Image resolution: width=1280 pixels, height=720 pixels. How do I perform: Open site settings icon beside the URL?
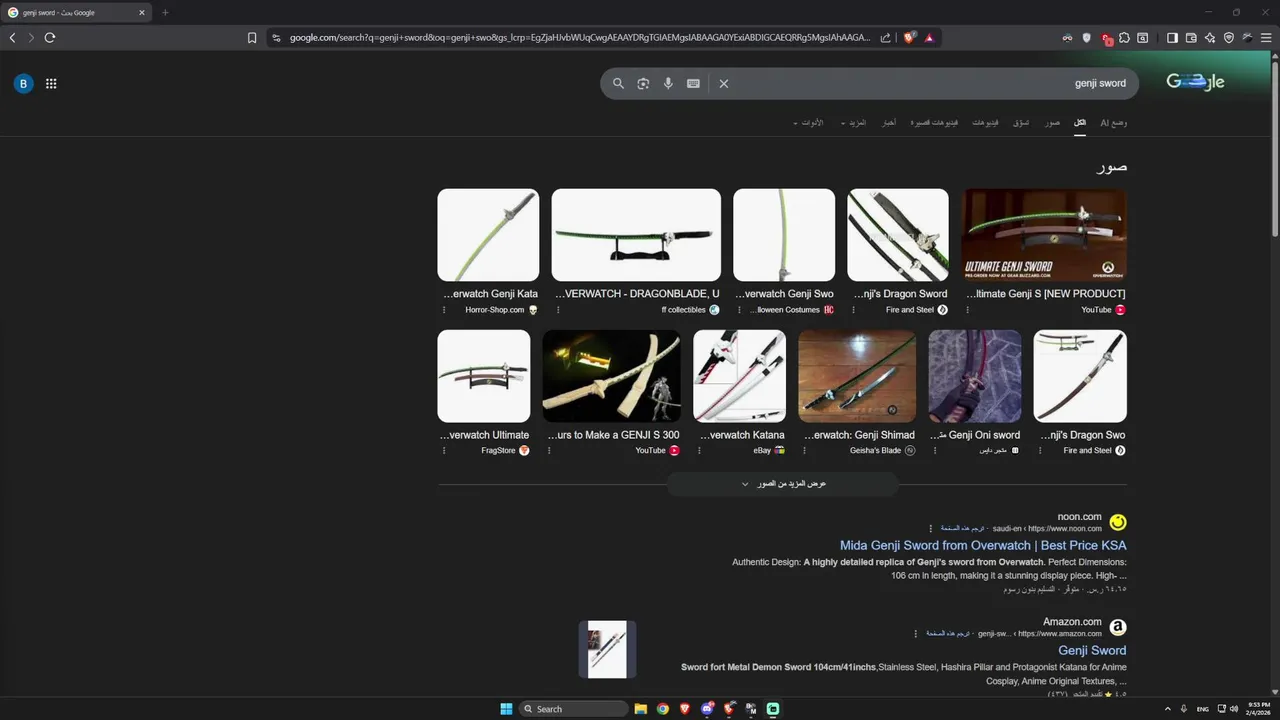click(276, 38)
